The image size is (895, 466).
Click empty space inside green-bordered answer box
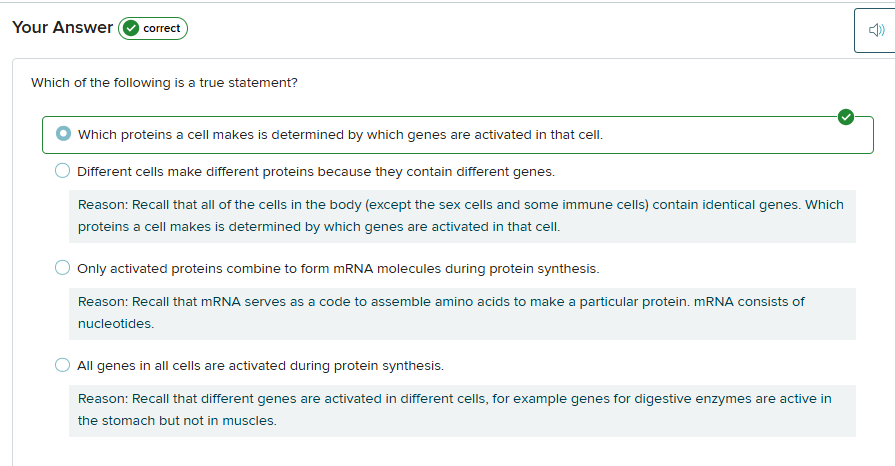click(730, 135)
